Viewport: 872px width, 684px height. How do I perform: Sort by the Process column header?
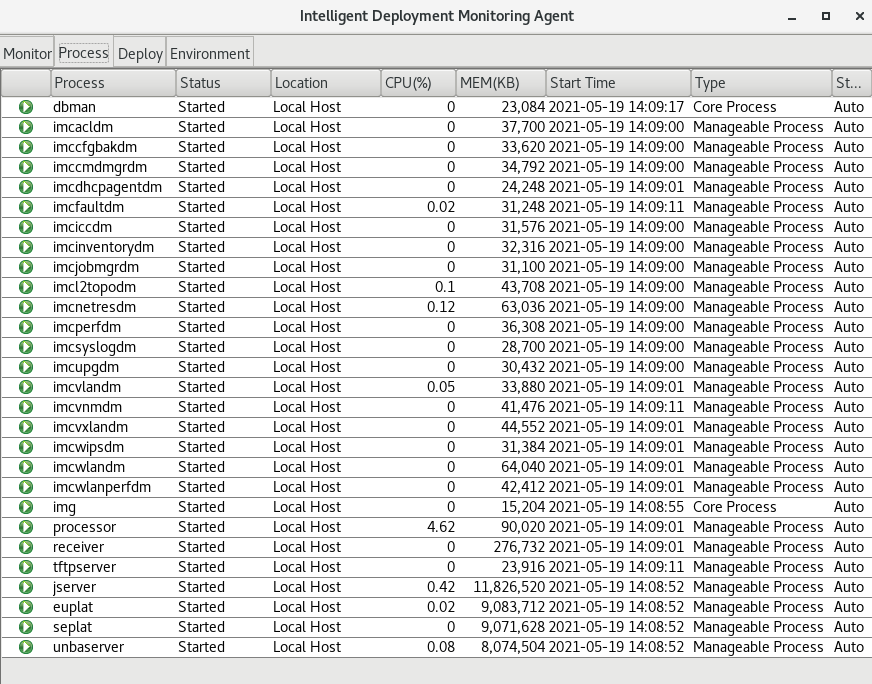pos(113,83)
